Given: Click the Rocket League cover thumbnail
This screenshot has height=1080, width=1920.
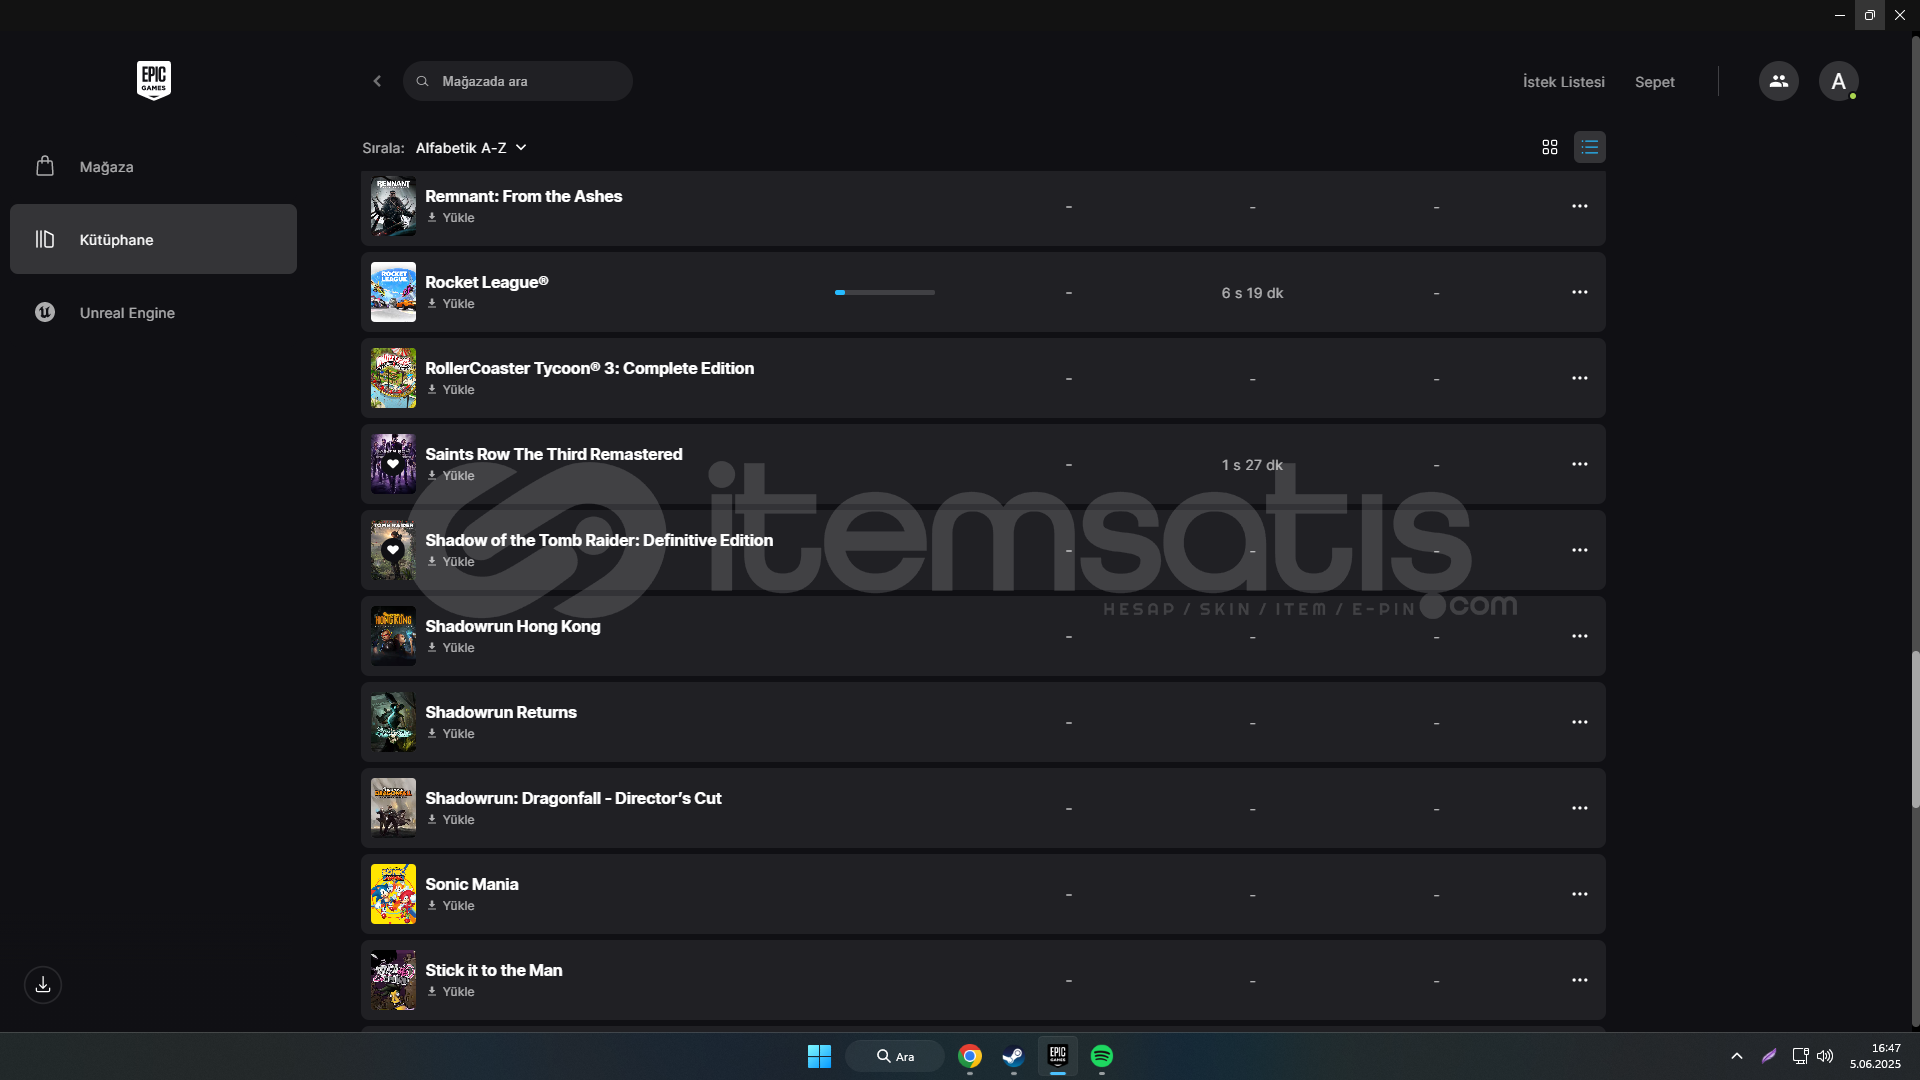Looking at the screenshot, I should coord(393,292).
